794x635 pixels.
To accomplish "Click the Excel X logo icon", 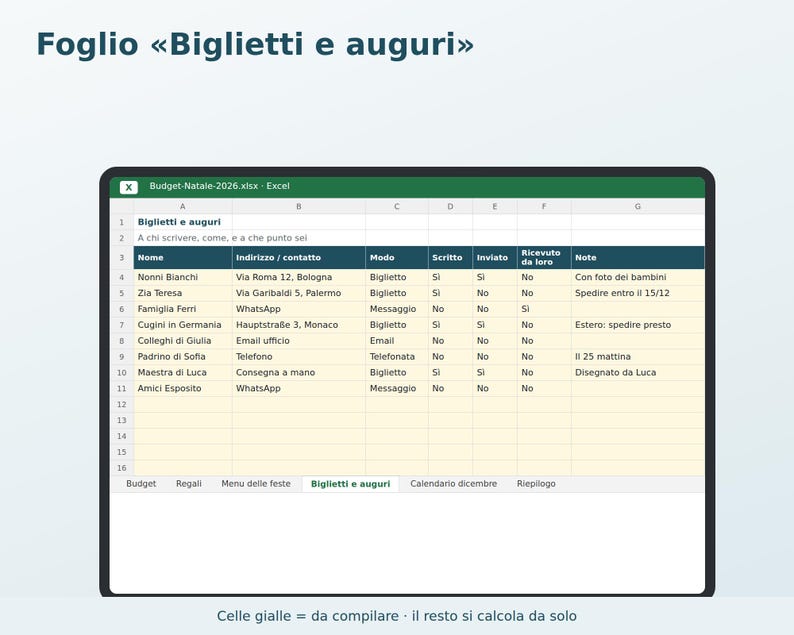I will click(x=129, y=187).
